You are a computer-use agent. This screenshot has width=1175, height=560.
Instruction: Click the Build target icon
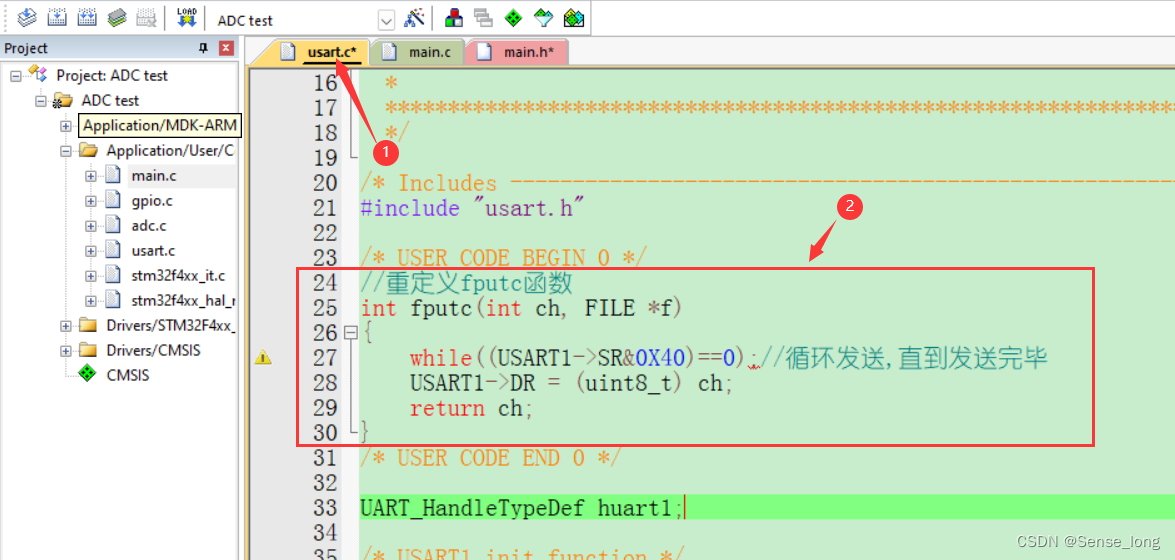(57, 17)
